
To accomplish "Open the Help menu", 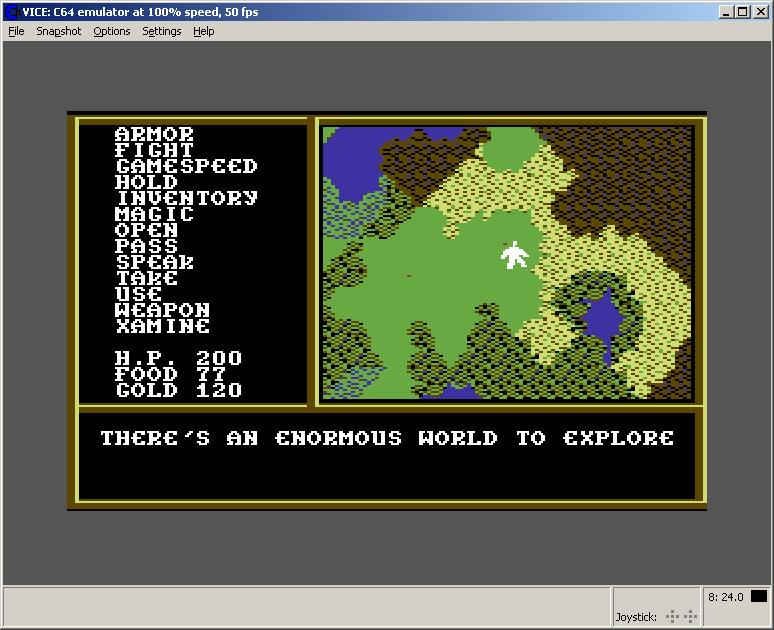I will pos(203,31).
